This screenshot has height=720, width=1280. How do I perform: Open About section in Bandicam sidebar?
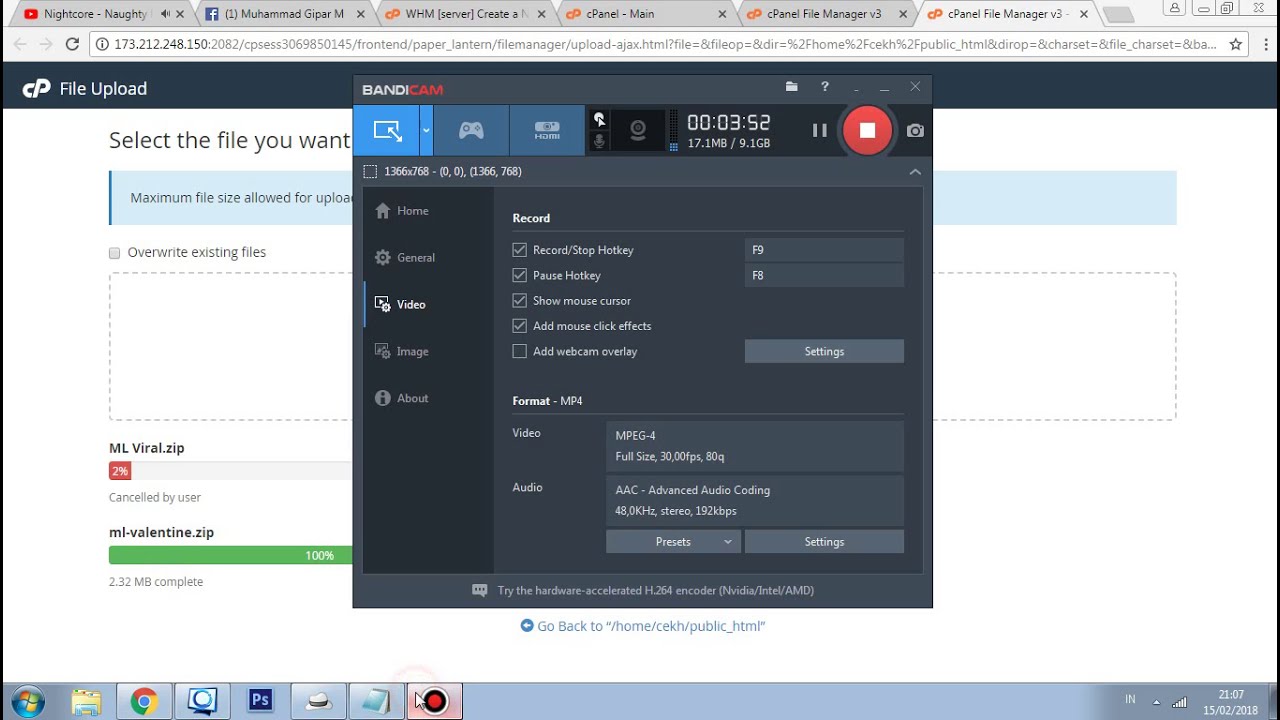coord(402,398)
